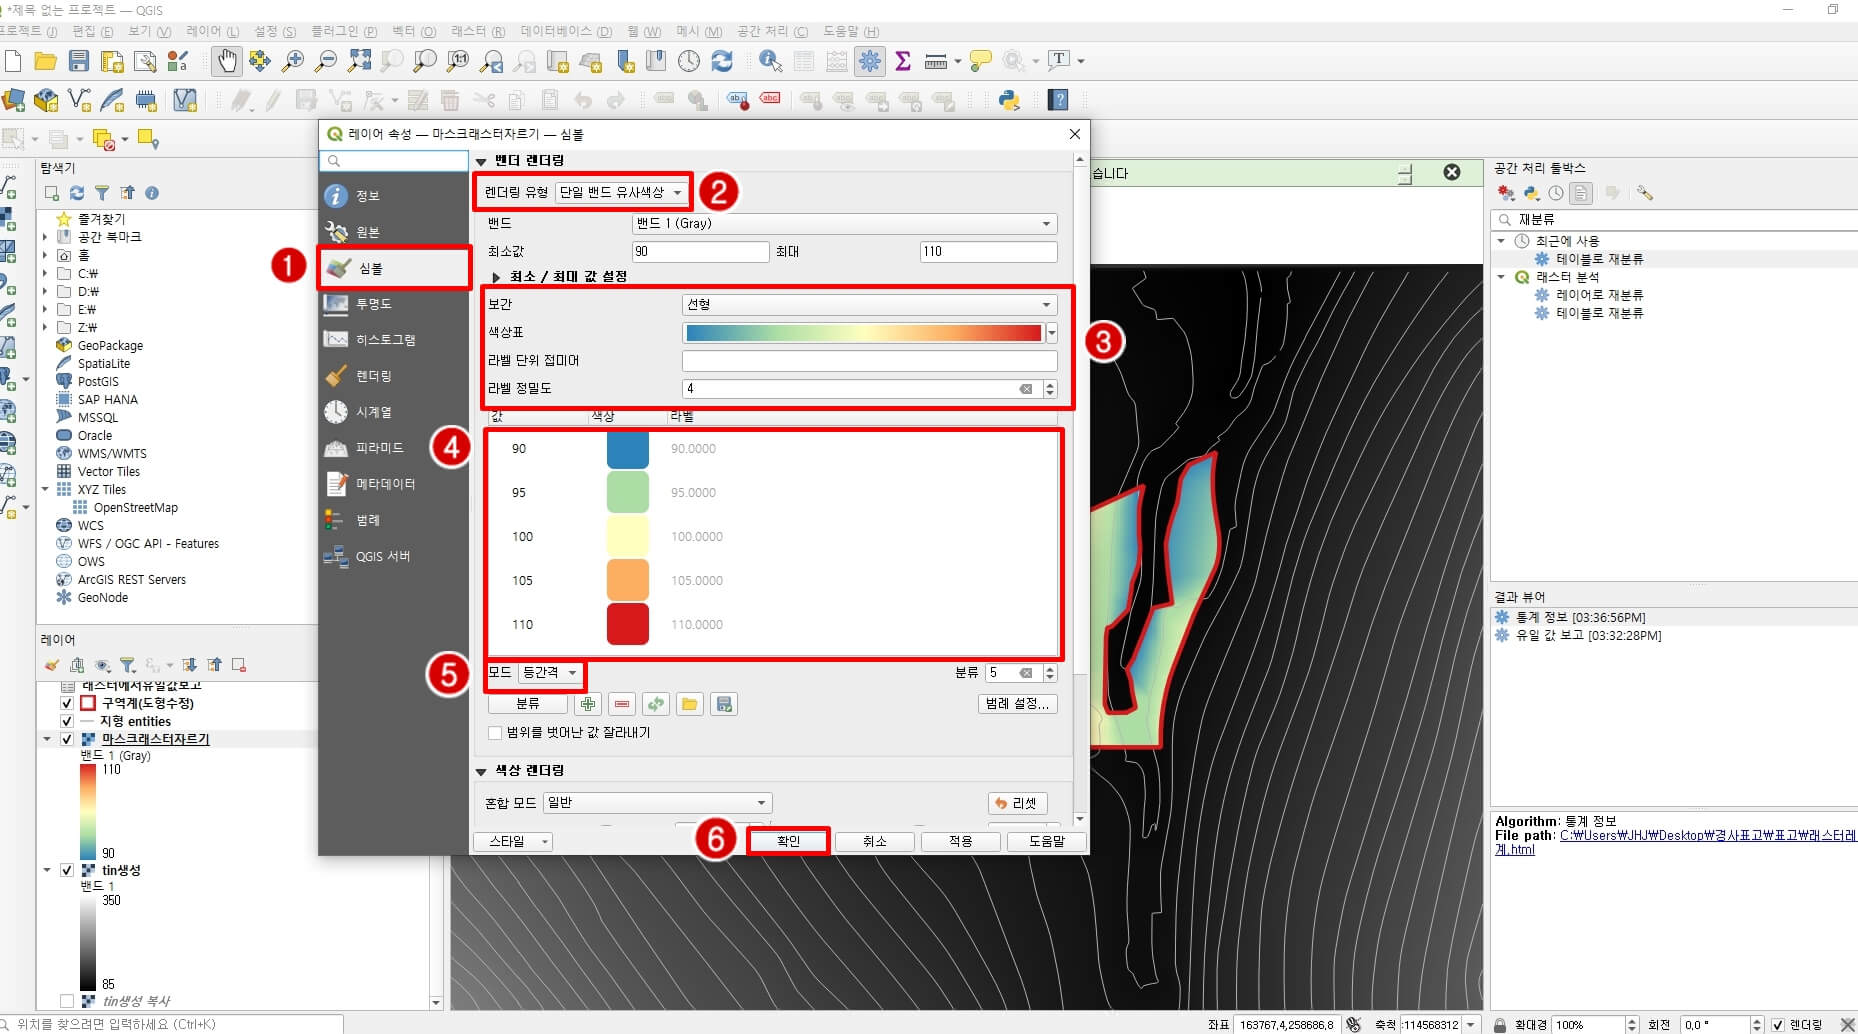
Task: Click the 범례 설정... button
Action: (x=1017, y=704)
